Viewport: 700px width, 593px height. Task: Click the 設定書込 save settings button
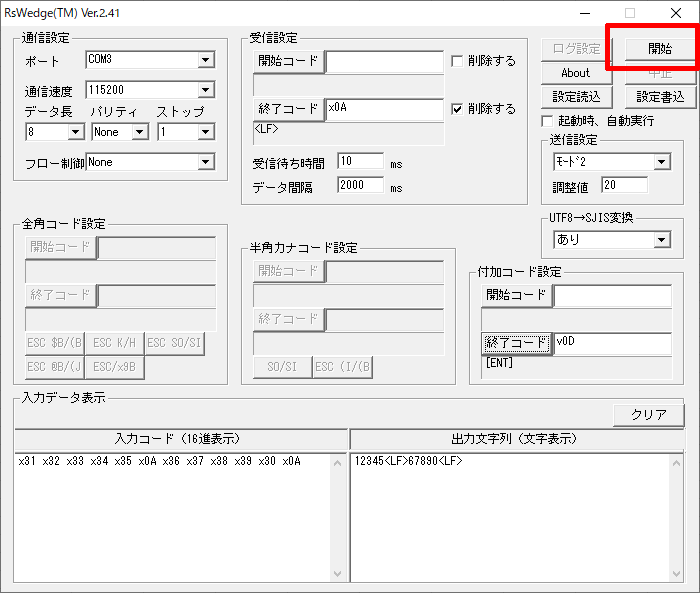[660, 97]
